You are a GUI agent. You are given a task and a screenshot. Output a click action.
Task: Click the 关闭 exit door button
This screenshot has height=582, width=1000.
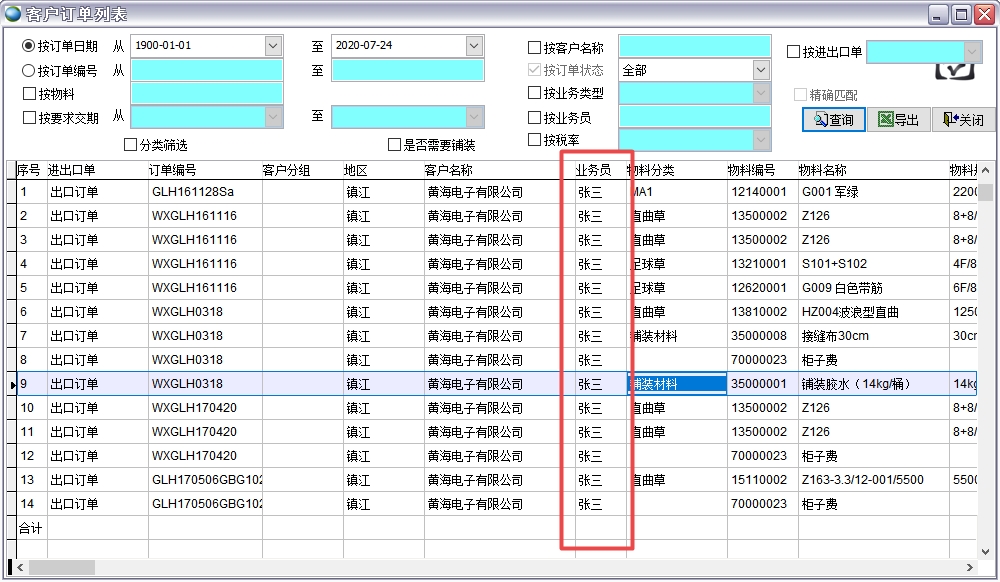[x=963, y=120]
